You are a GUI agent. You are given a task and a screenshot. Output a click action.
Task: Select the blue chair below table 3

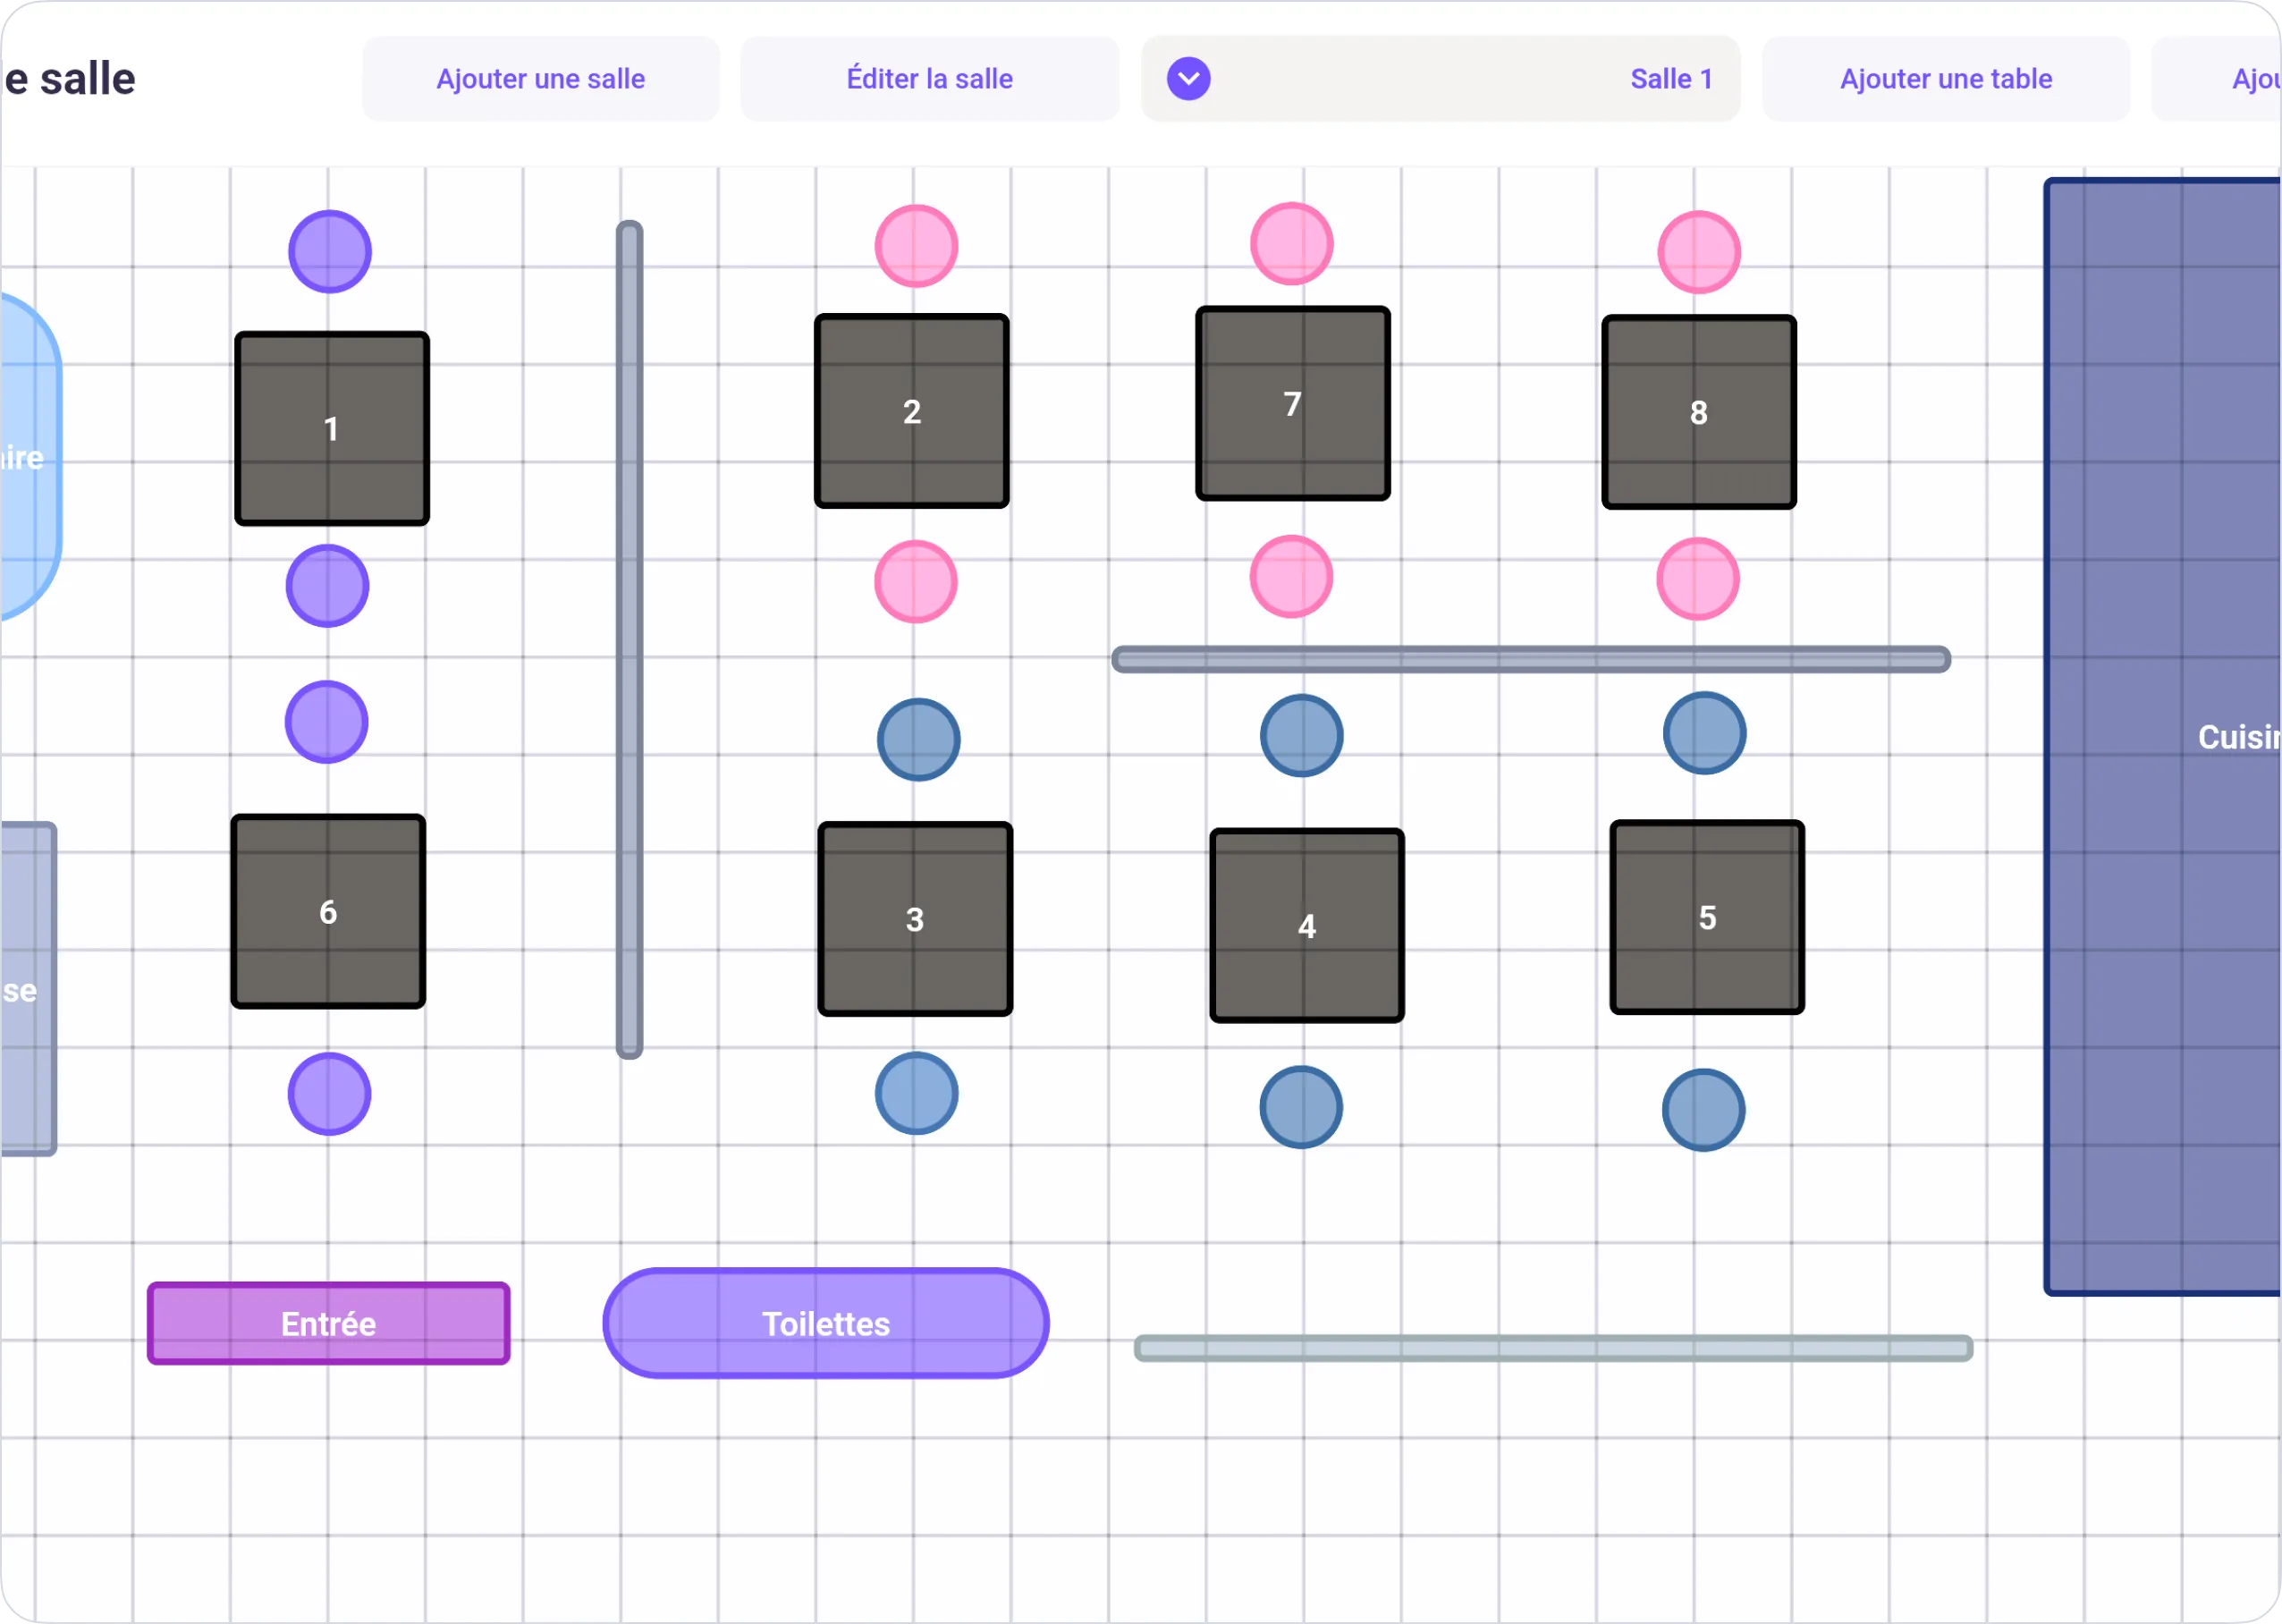tap(915, 1094)
